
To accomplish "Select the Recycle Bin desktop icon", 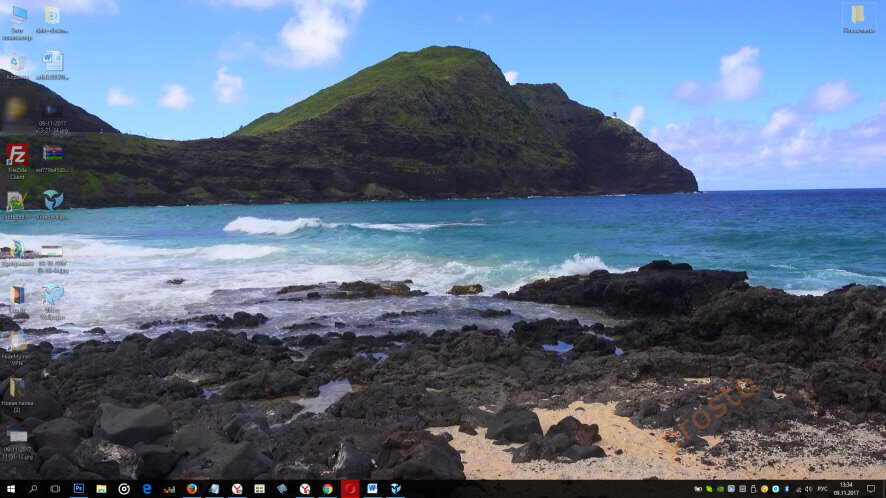I will pos(17,66).
